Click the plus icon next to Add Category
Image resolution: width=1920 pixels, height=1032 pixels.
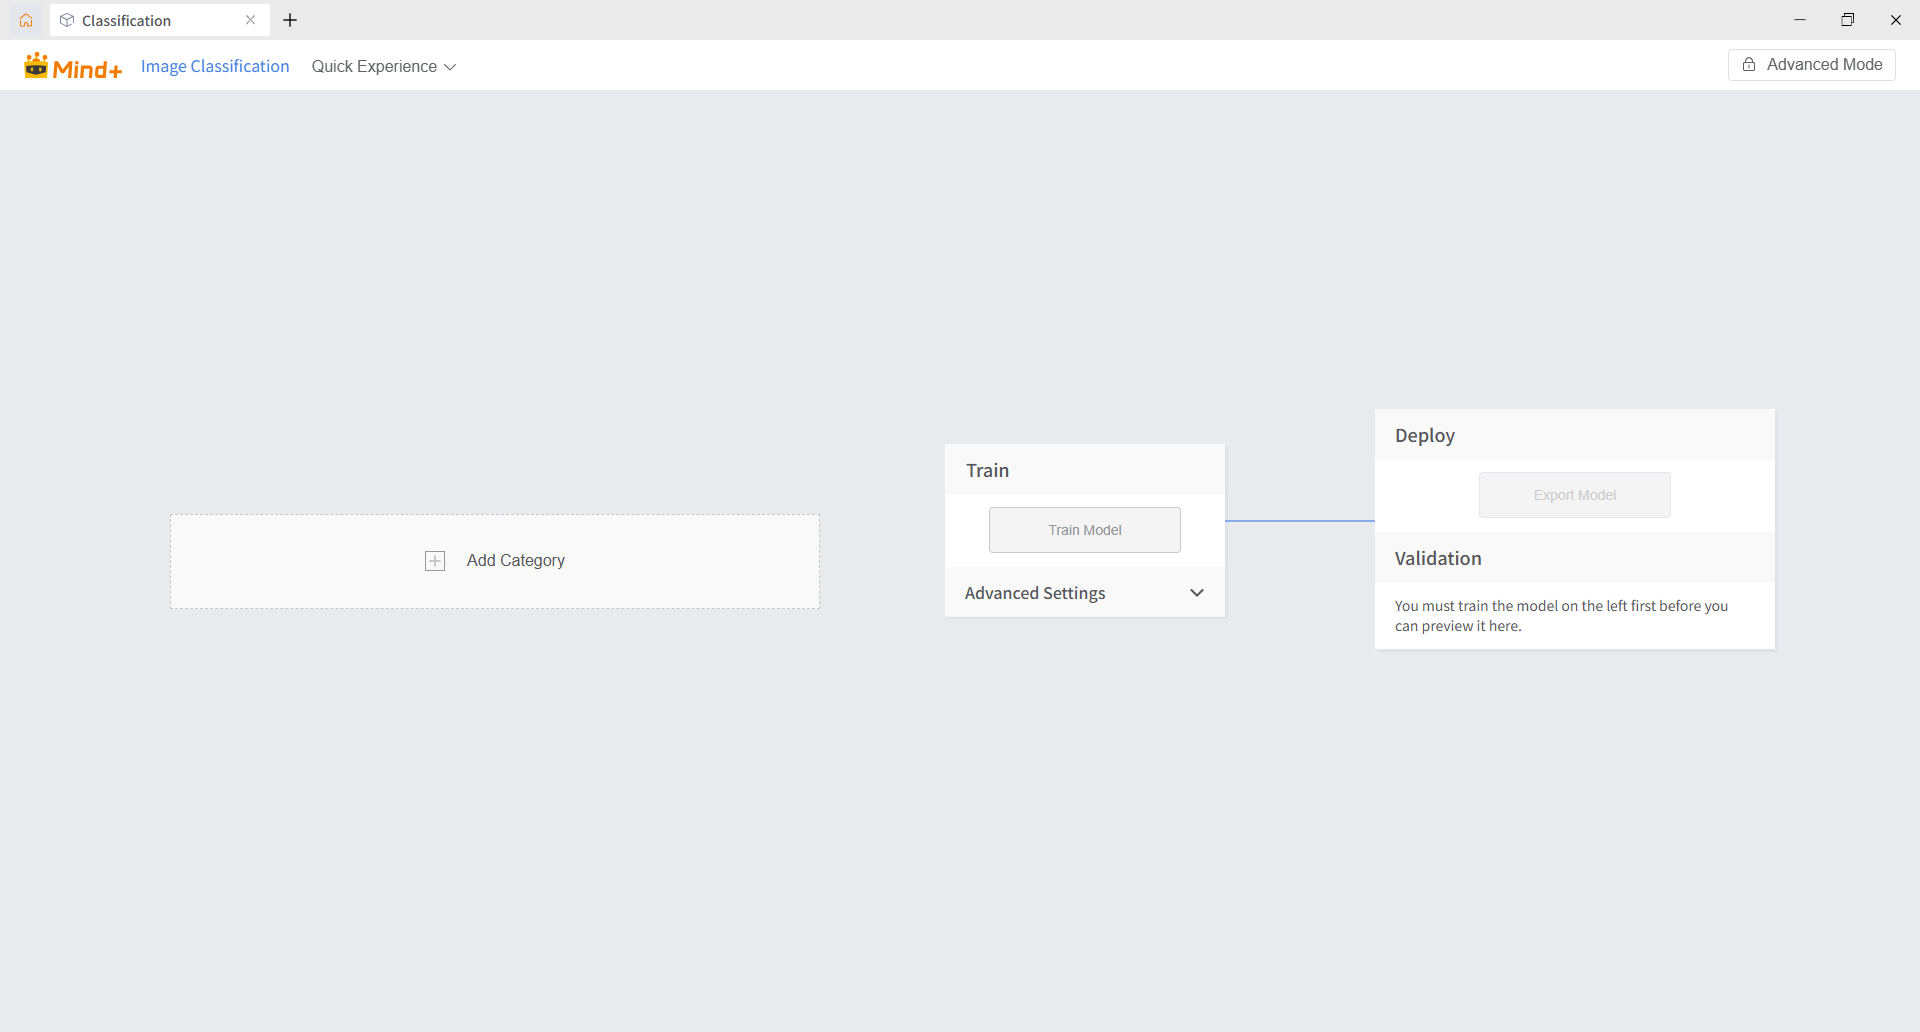tap(435, 561)
